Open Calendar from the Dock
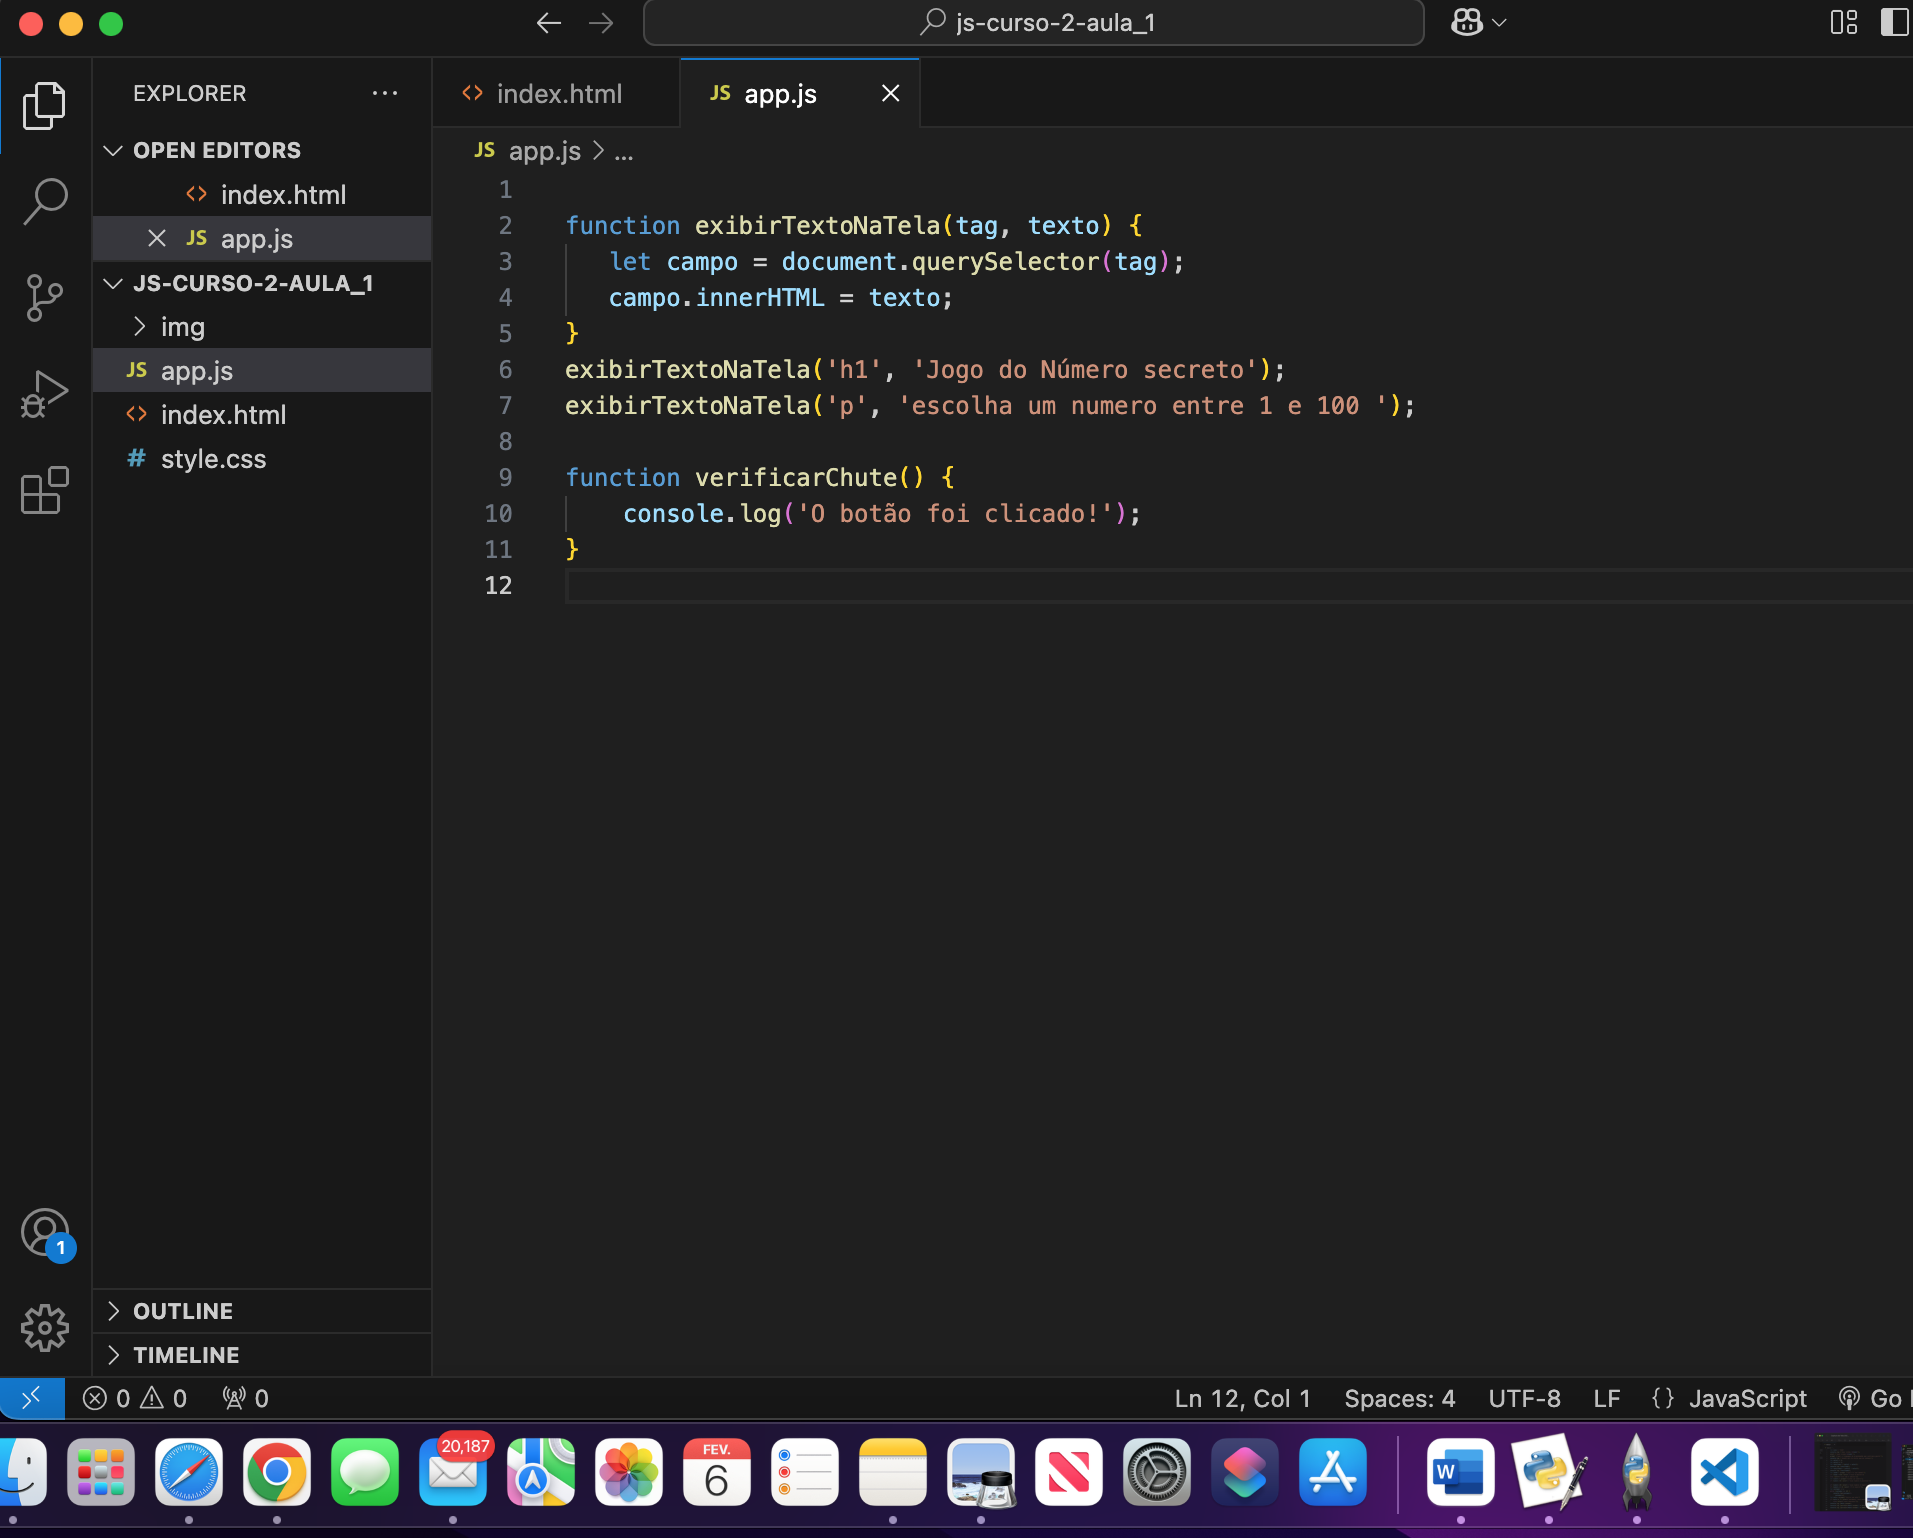Screen dimensions: 1913x1538 717,1472
